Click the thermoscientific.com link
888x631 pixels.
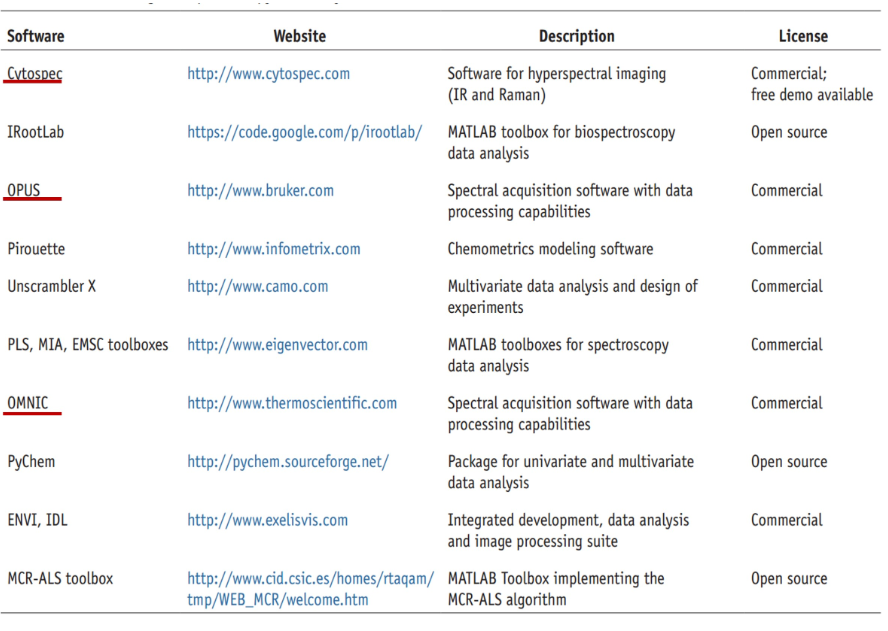[x=291, y=403]
